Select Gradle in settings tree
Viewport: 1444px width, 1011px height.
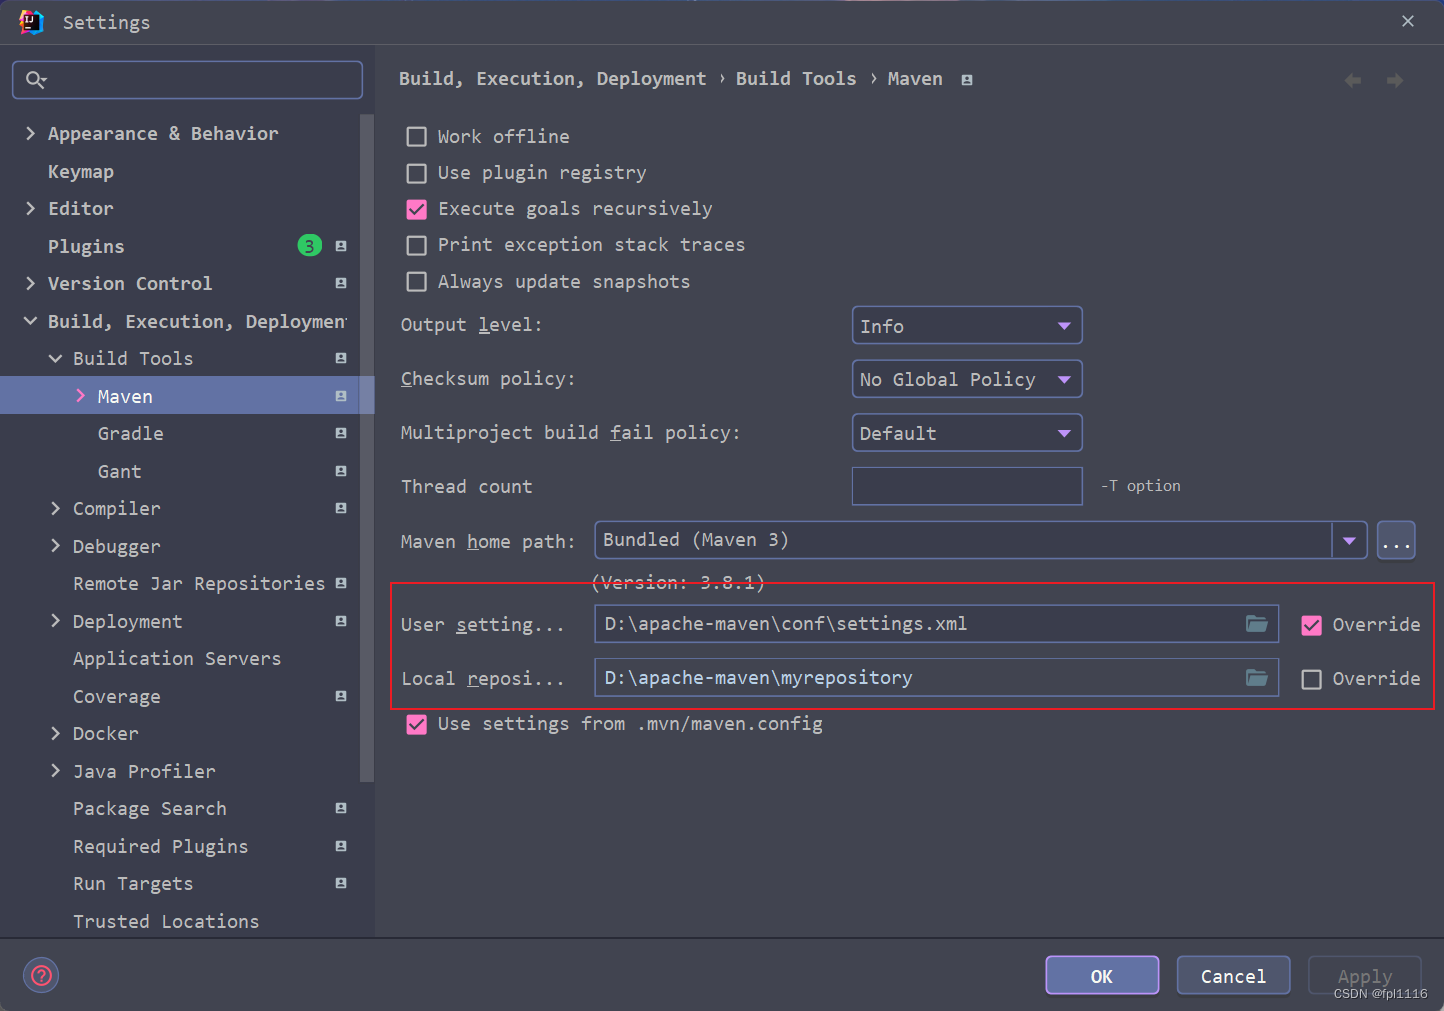[130, 433]
